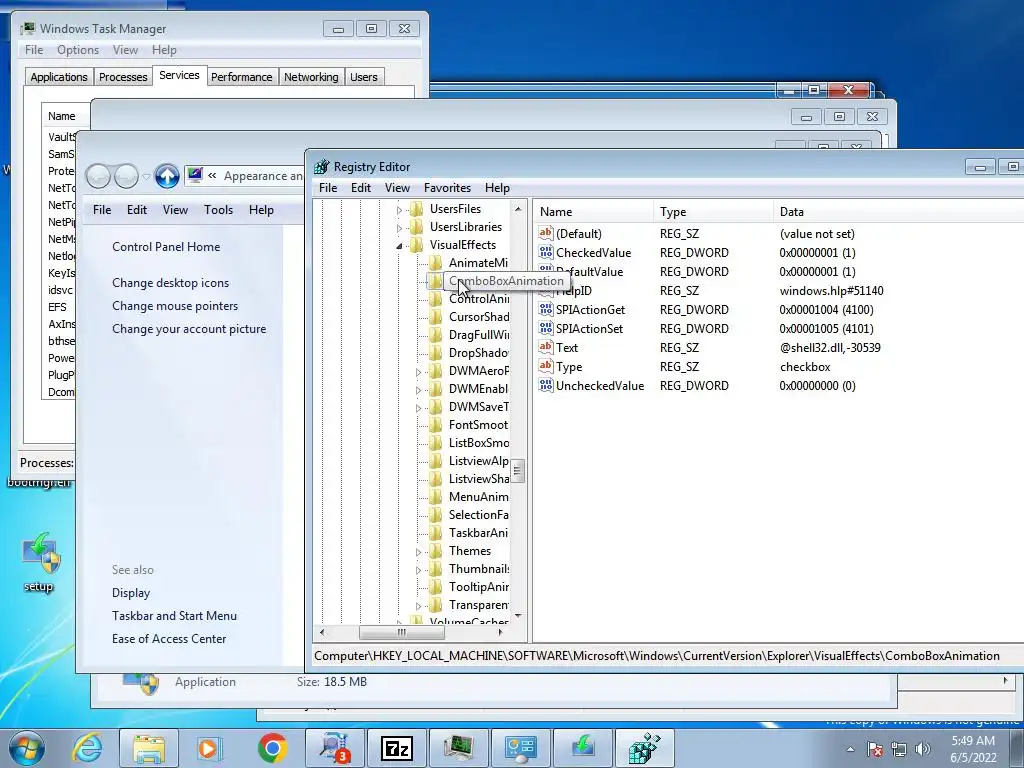Viewport: 1024px width, 768px height.
Task: Select the MenuAnimation registry key
Action: (479, 497)
